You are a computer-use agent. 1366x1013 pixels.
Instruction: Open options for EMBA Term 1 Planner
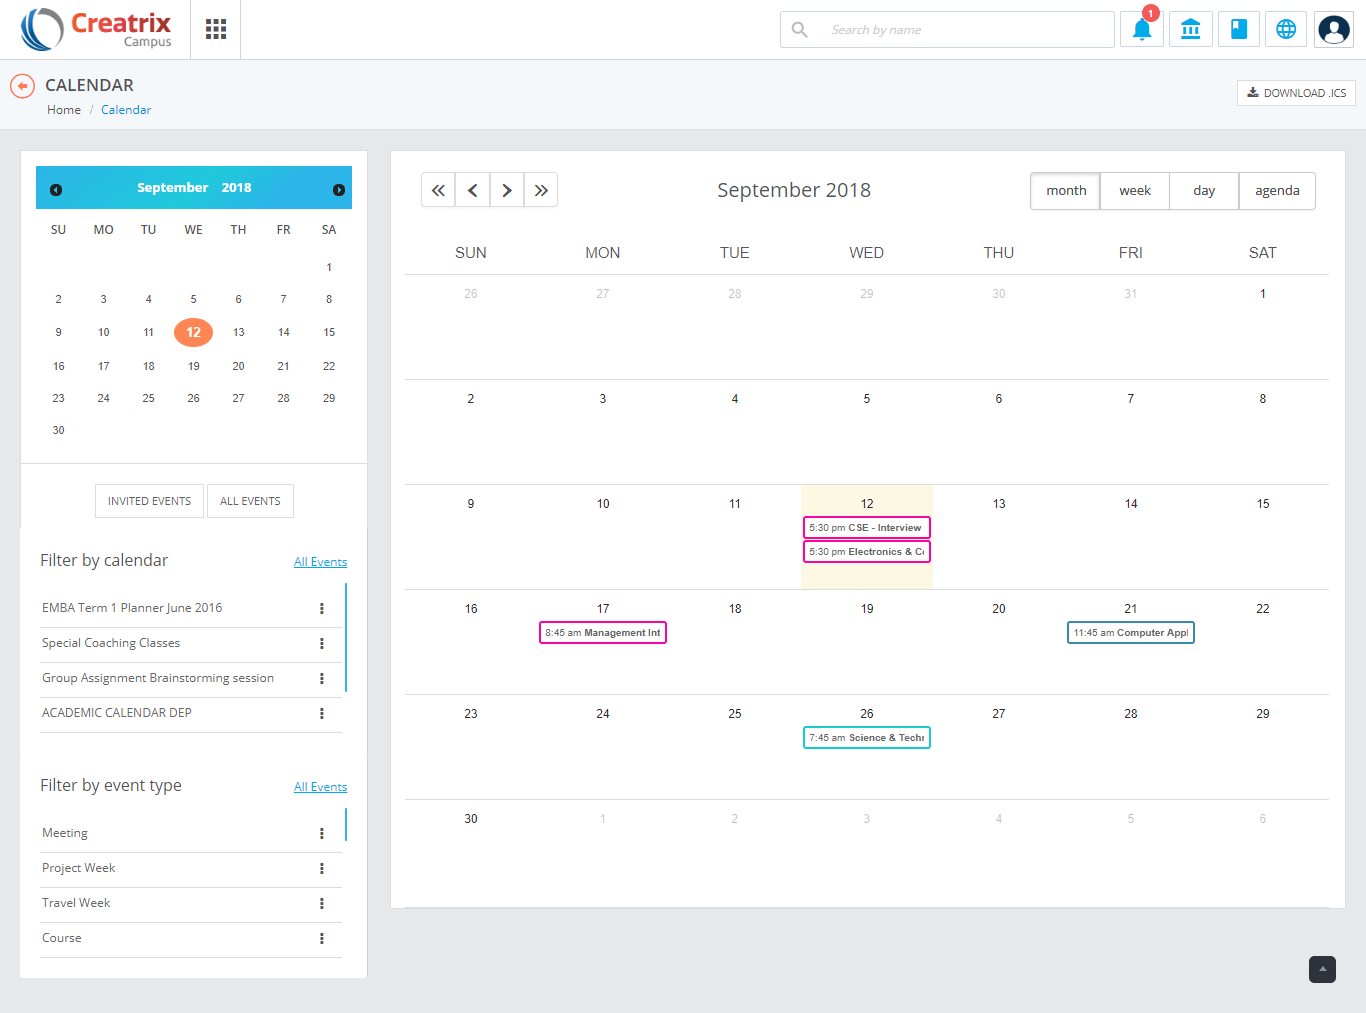(322, 608)
